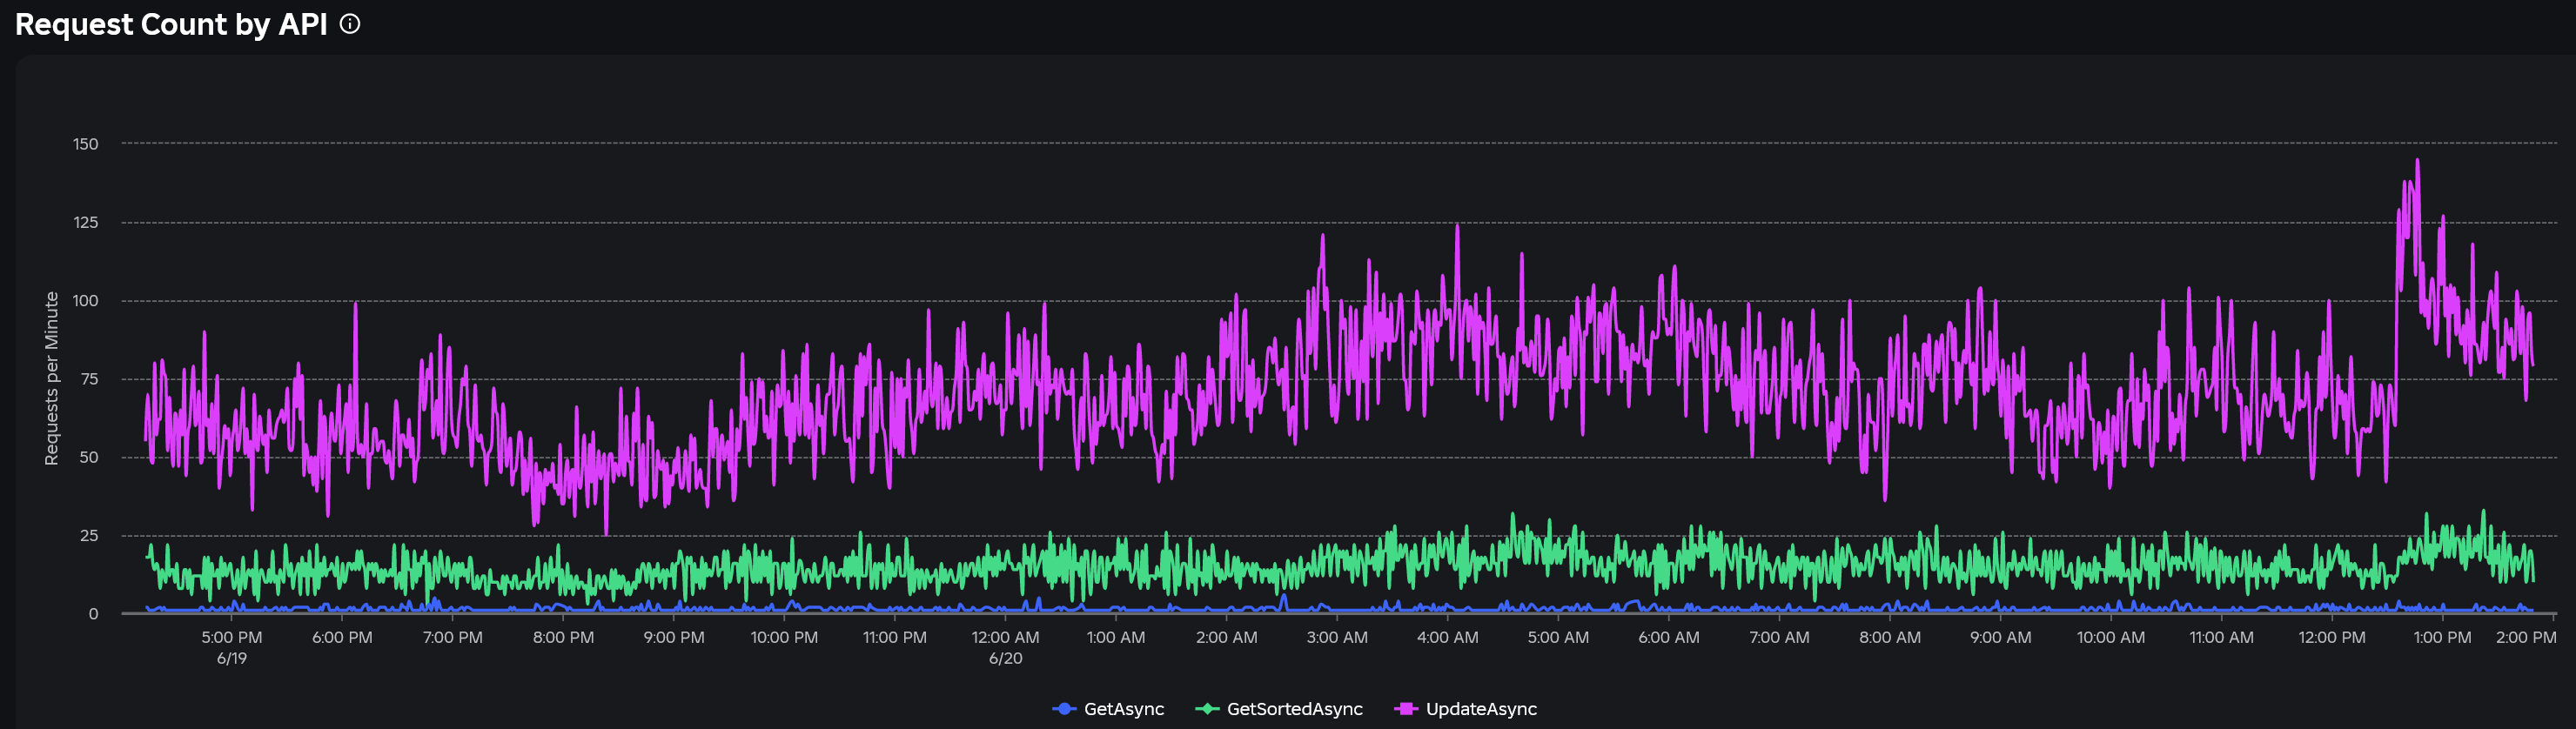Click the "12:00 AM" time axis label
Image resolution: width=2576 pixels, height=729 pixels.
1006,637
